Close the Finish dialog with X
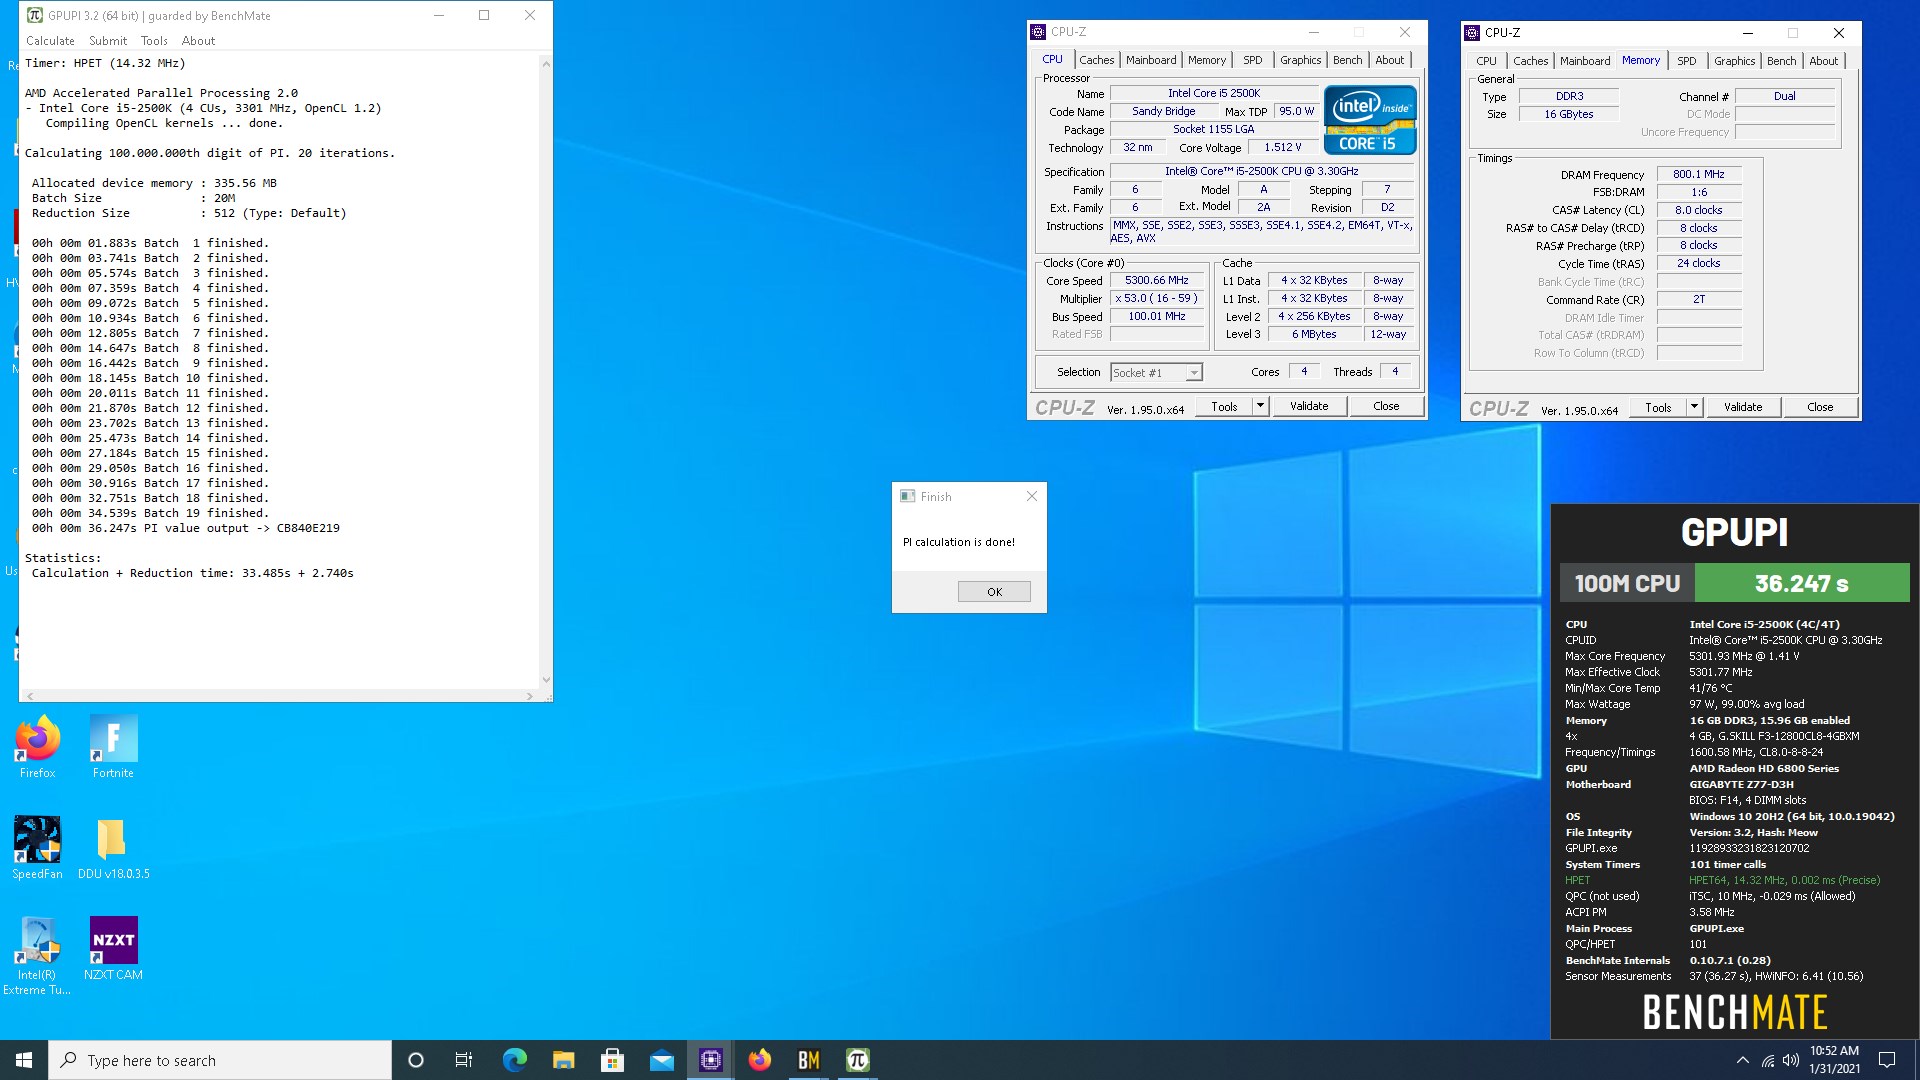Image resolution: width=1920 pixels, height=1080 pixels. click(x=1032, y=496)
